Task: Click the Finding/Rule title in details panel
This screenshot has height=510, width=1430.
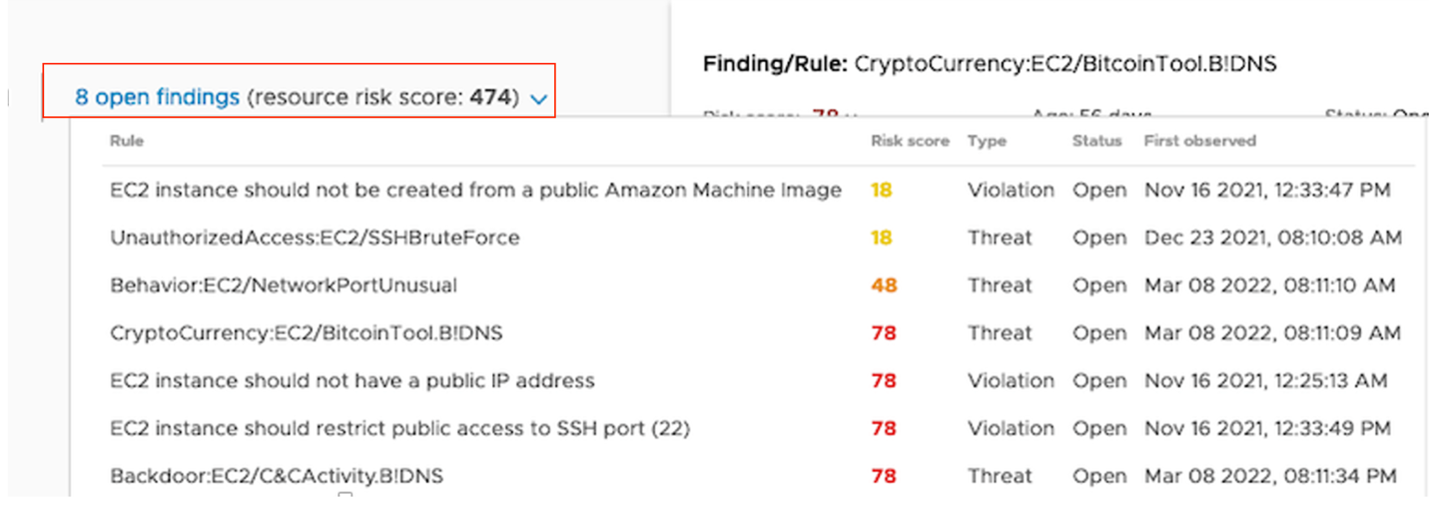Action: pyautogui.click(x=989, y=64)
